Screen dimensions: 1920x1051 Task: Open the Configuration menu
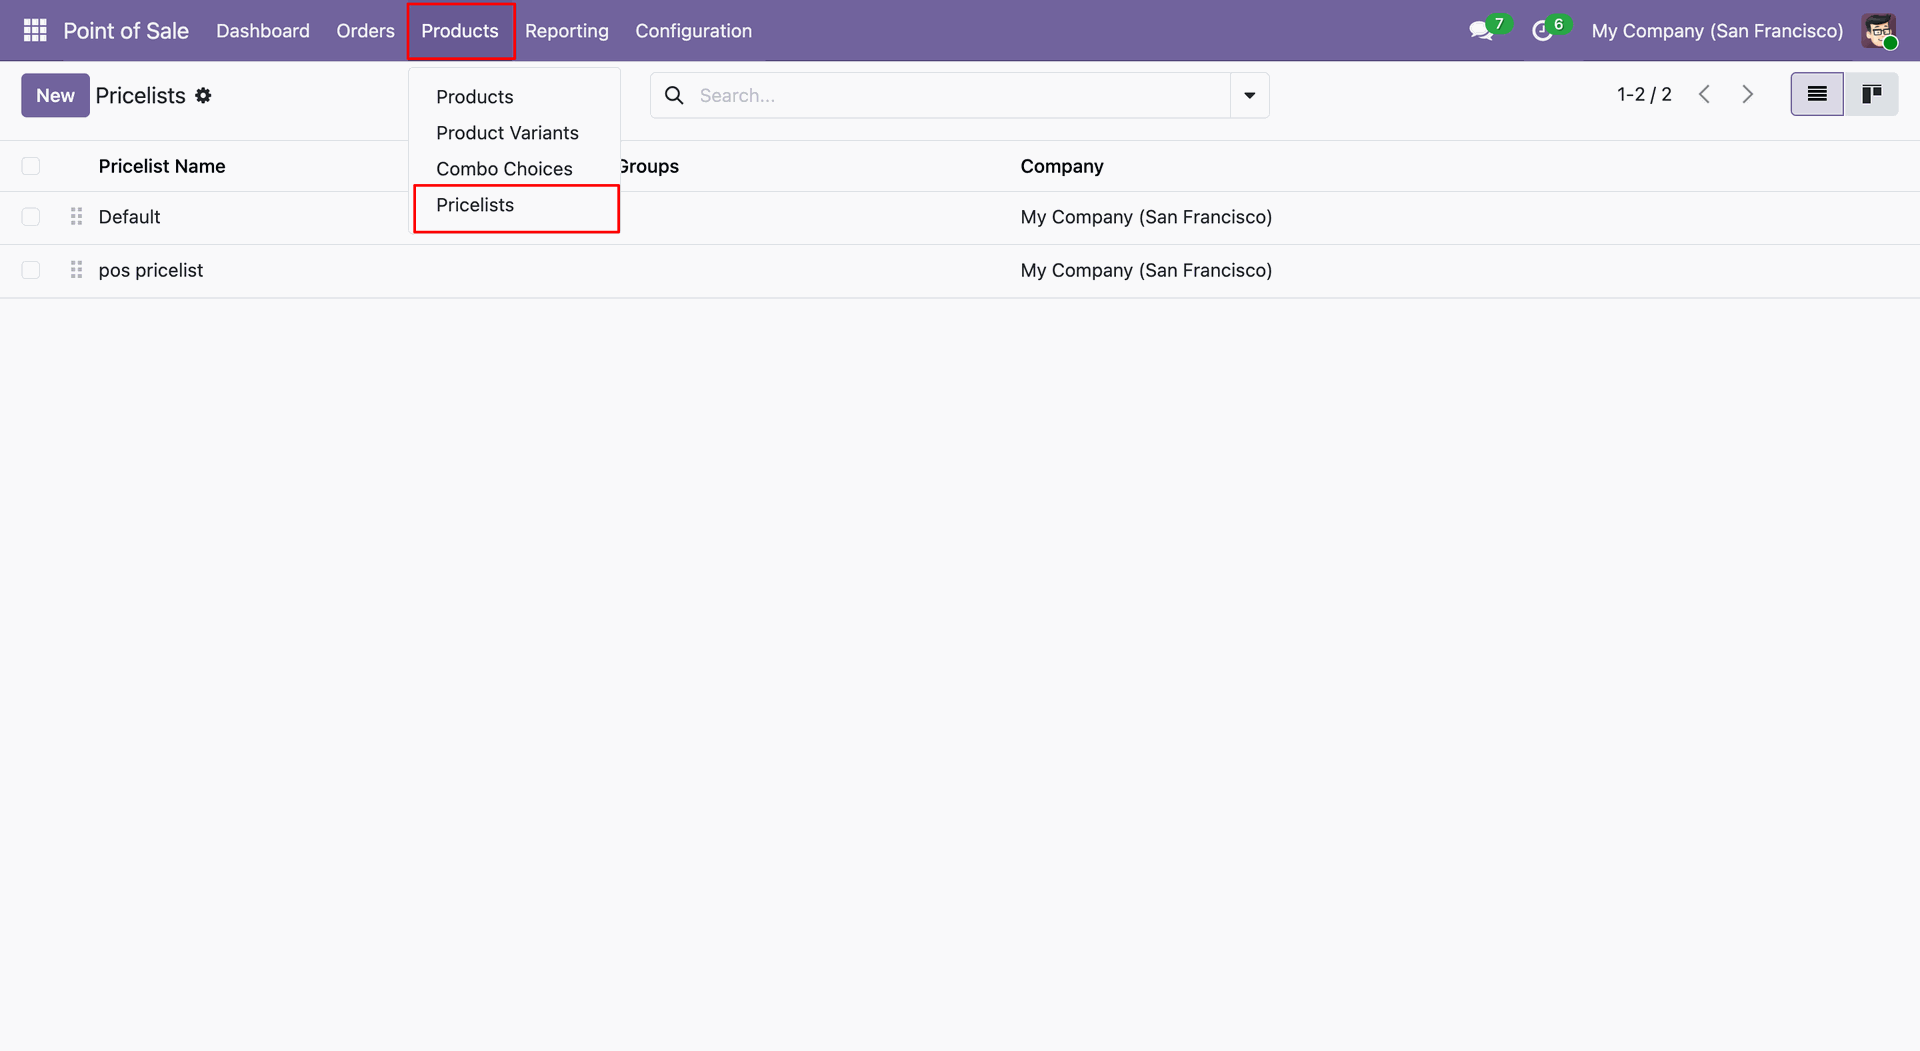coord(694,31)
